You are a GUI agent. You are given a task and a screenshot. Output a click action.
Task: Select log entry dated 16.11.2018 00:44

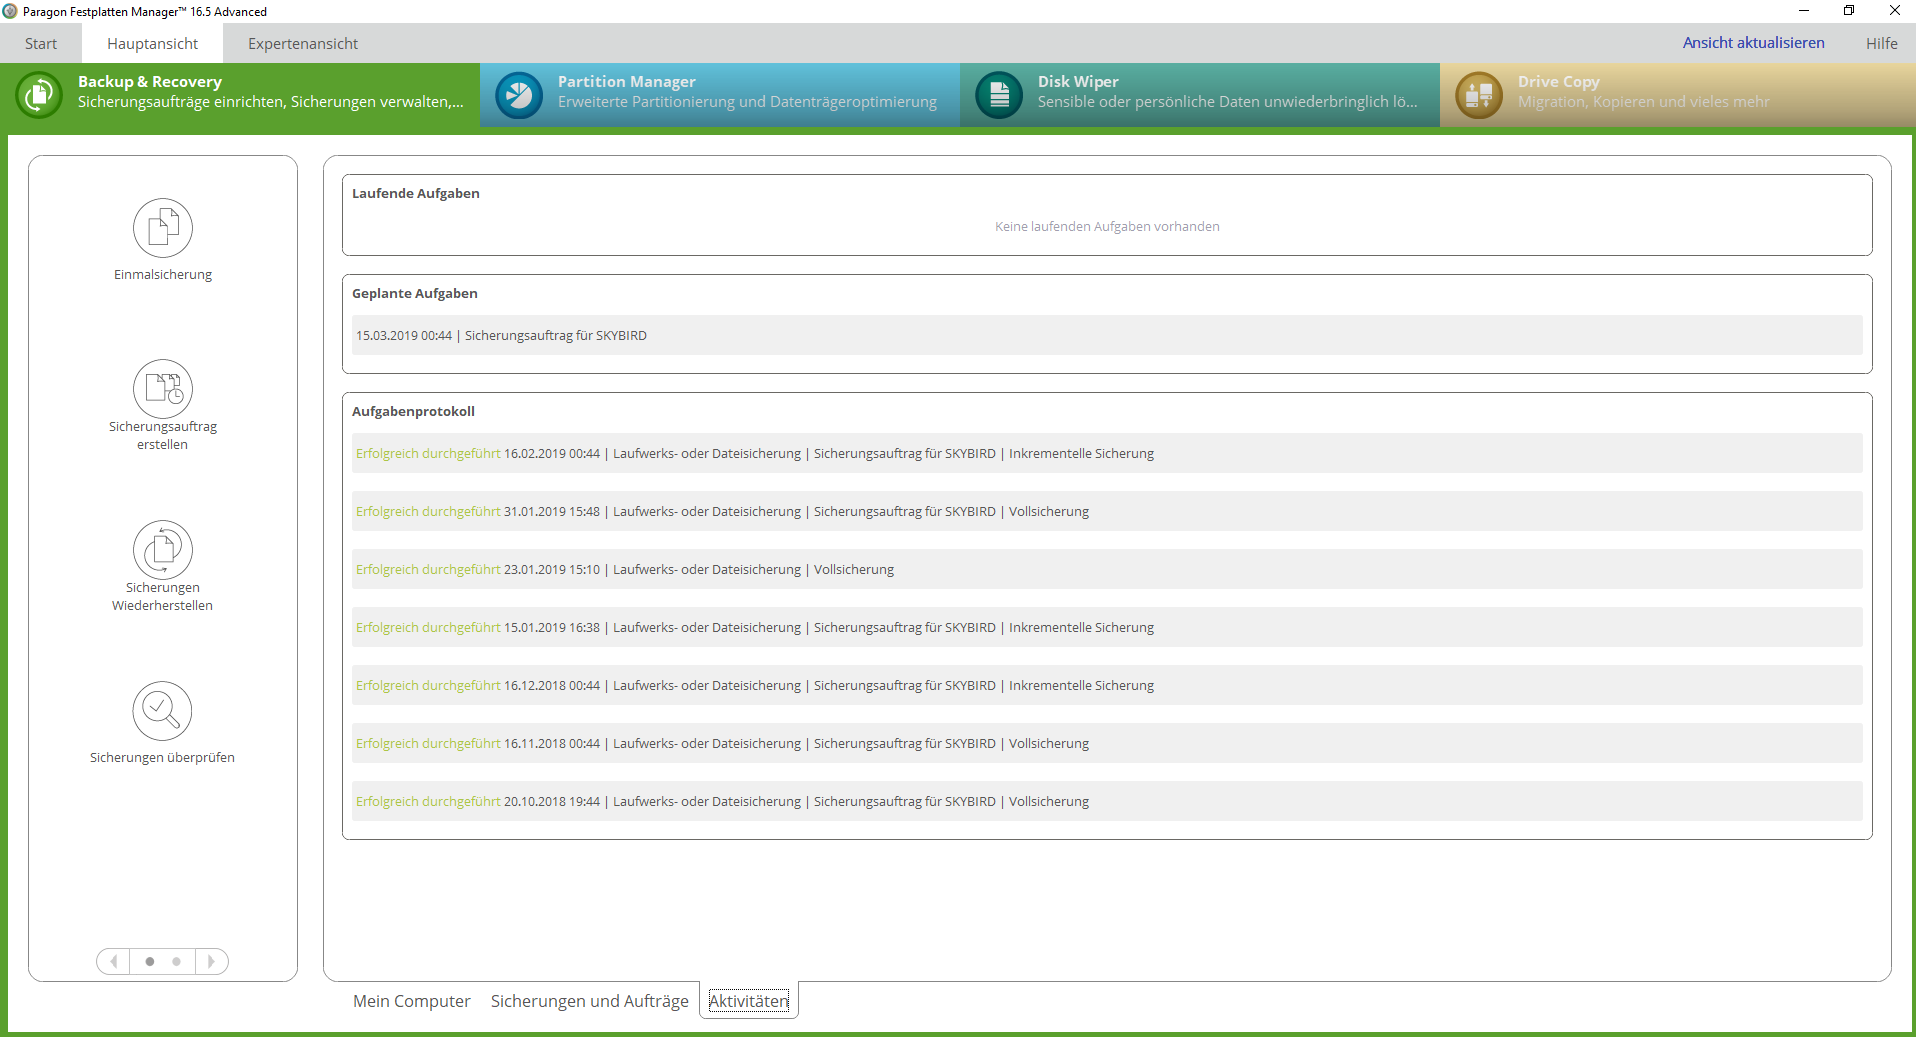tap(1107, 743)
